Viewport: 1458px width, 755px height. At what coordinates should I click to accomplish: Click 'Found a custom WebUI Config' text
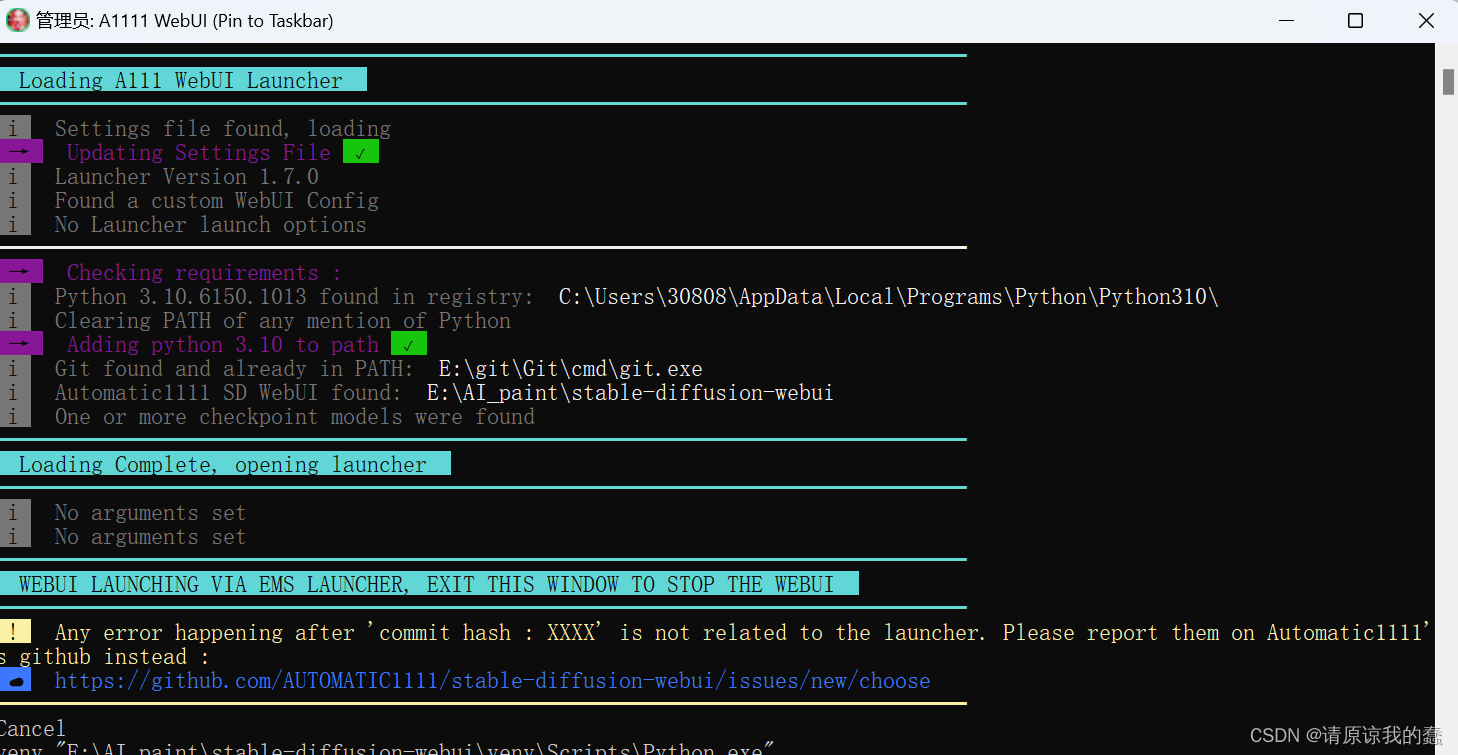[217, 201]
